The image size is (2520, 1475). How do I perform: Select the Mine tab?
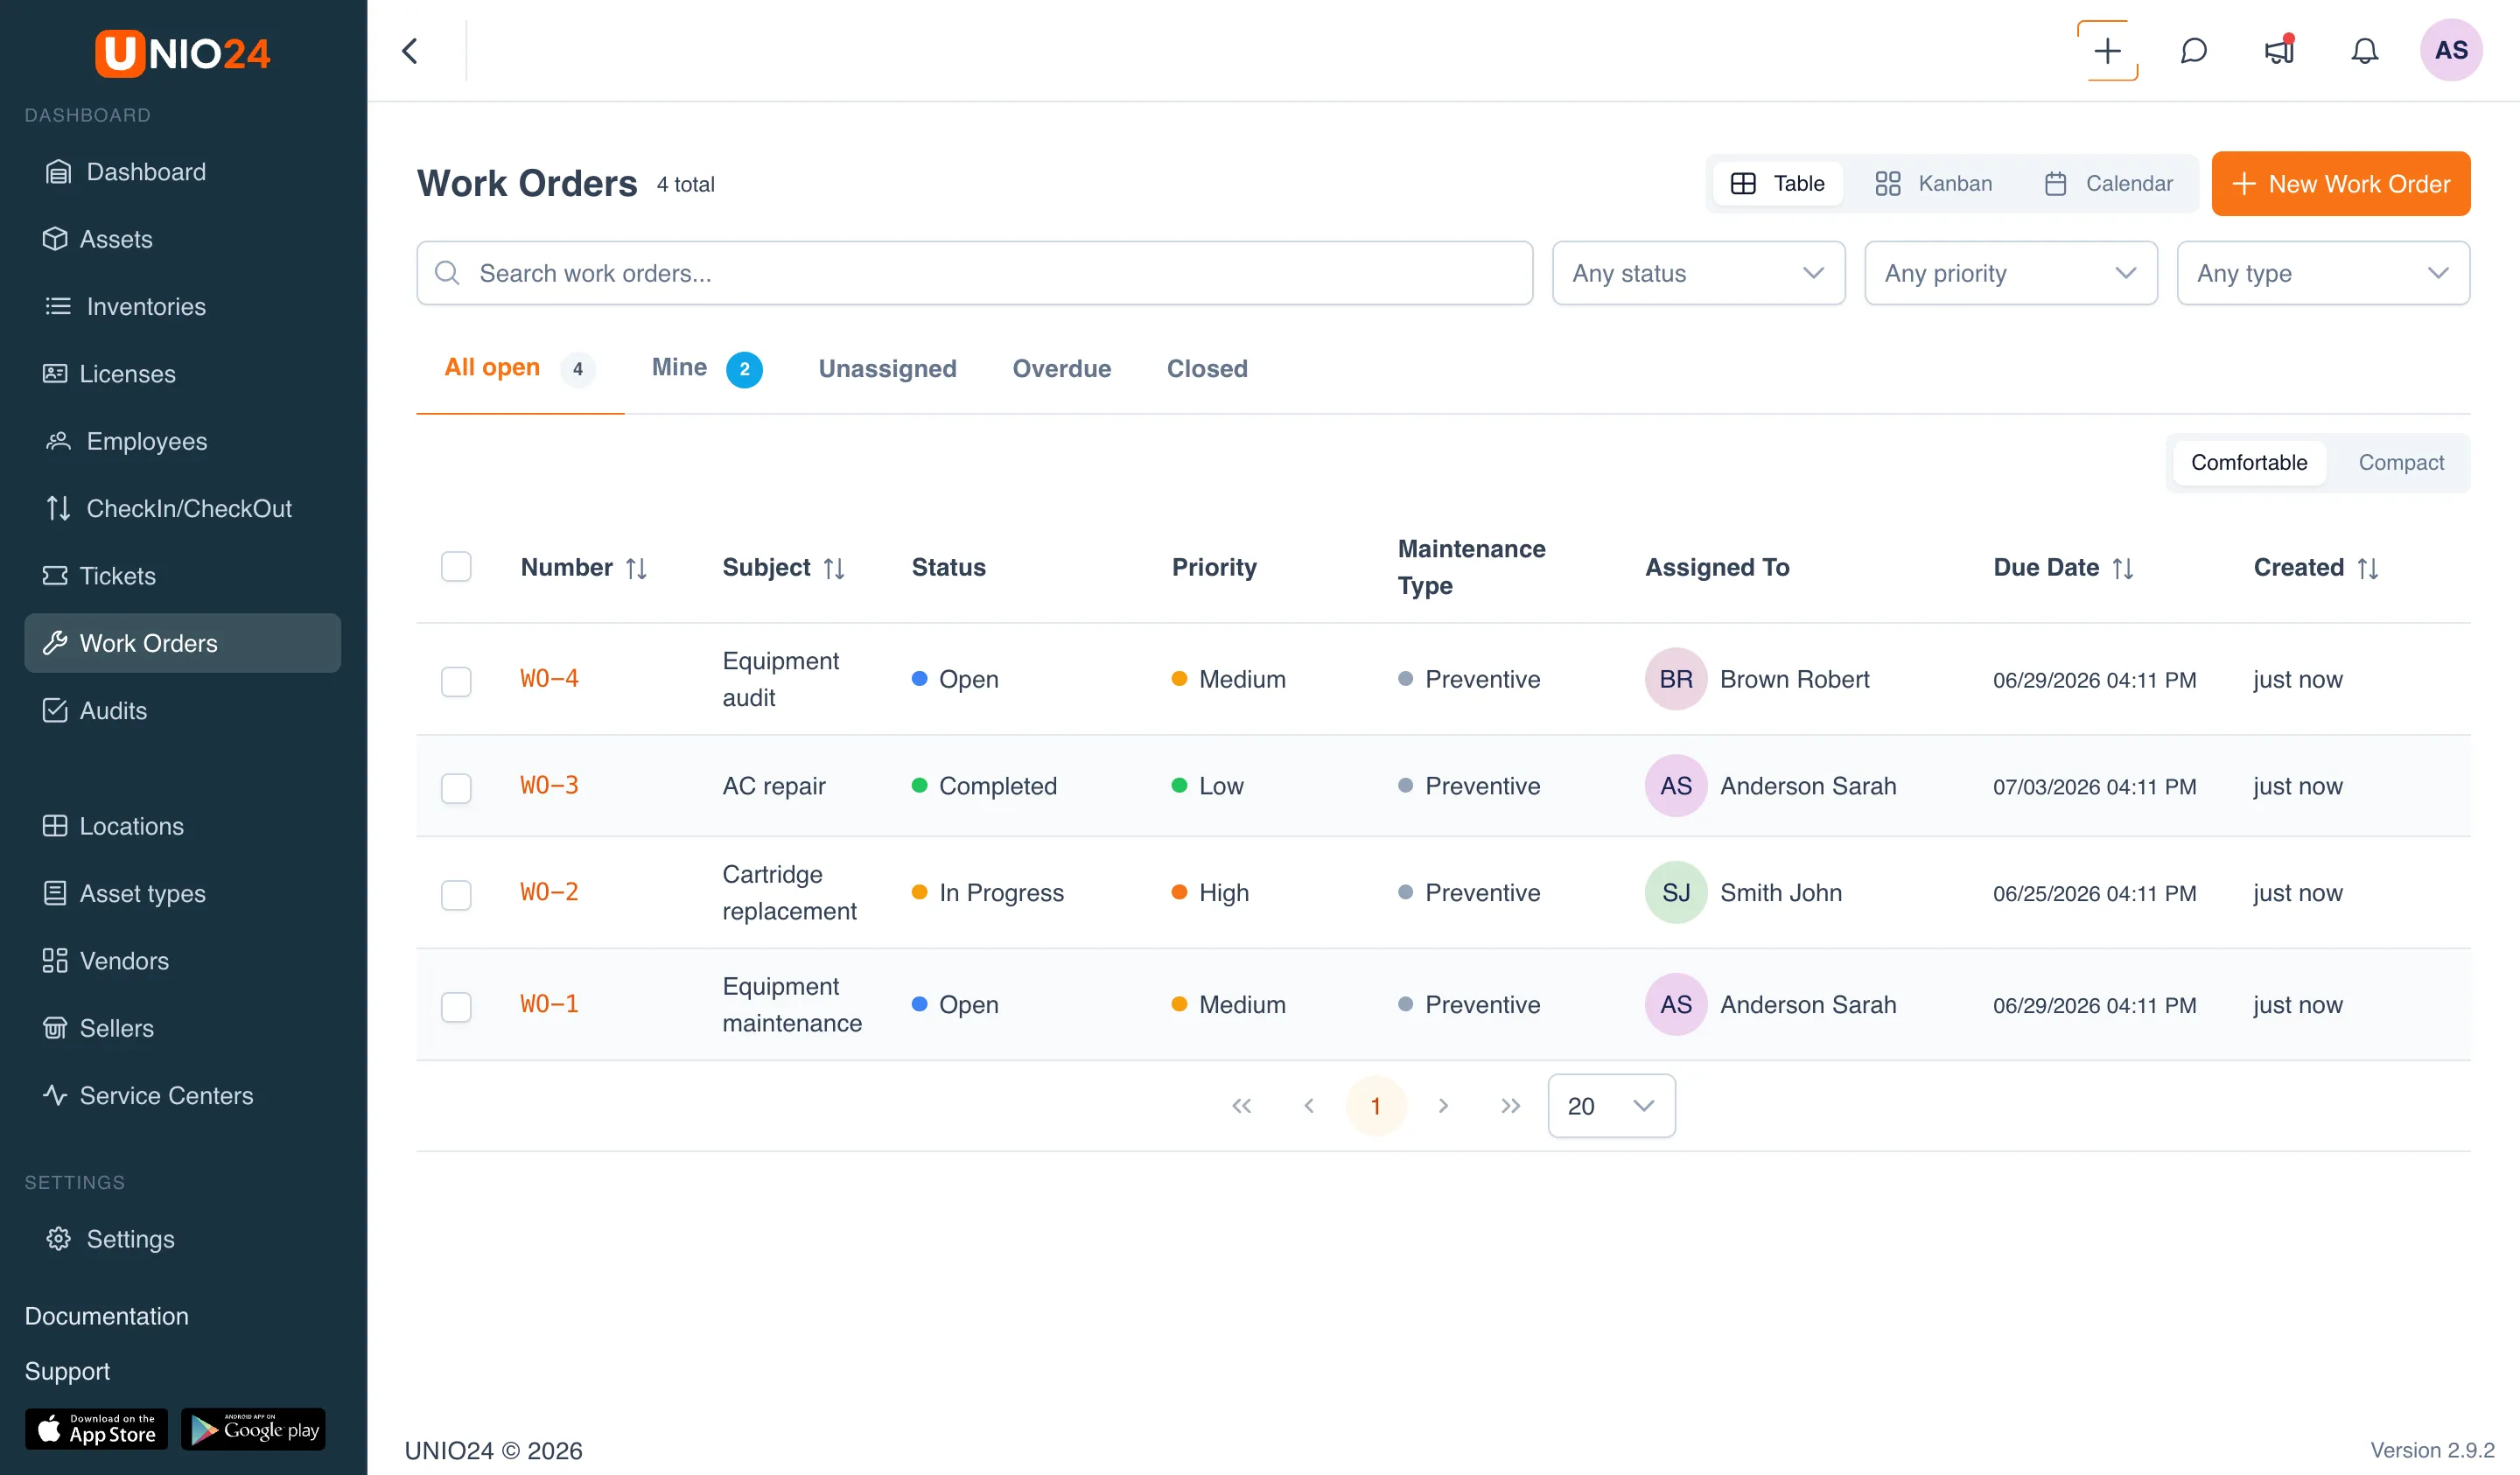(x=707, y=368)
